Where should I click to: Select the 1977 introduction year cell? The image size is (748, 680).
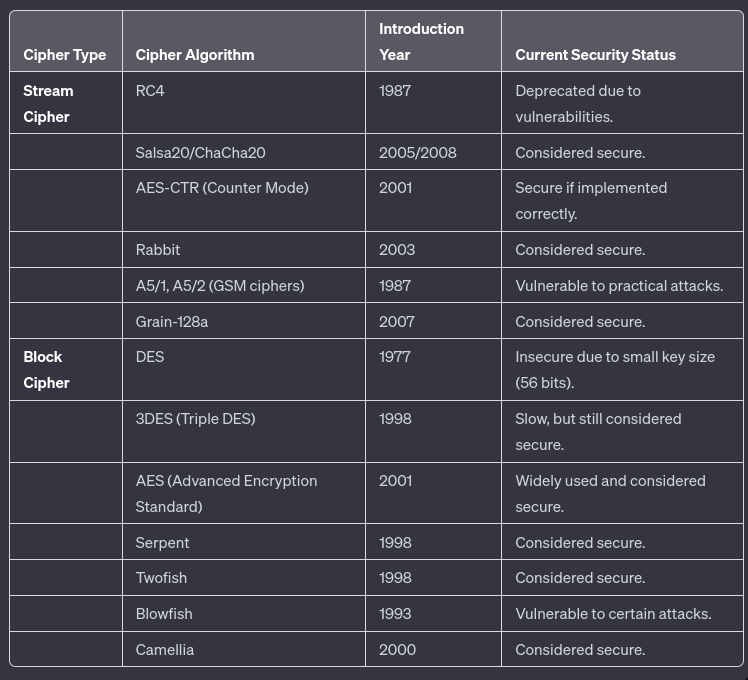coord(395,356)
